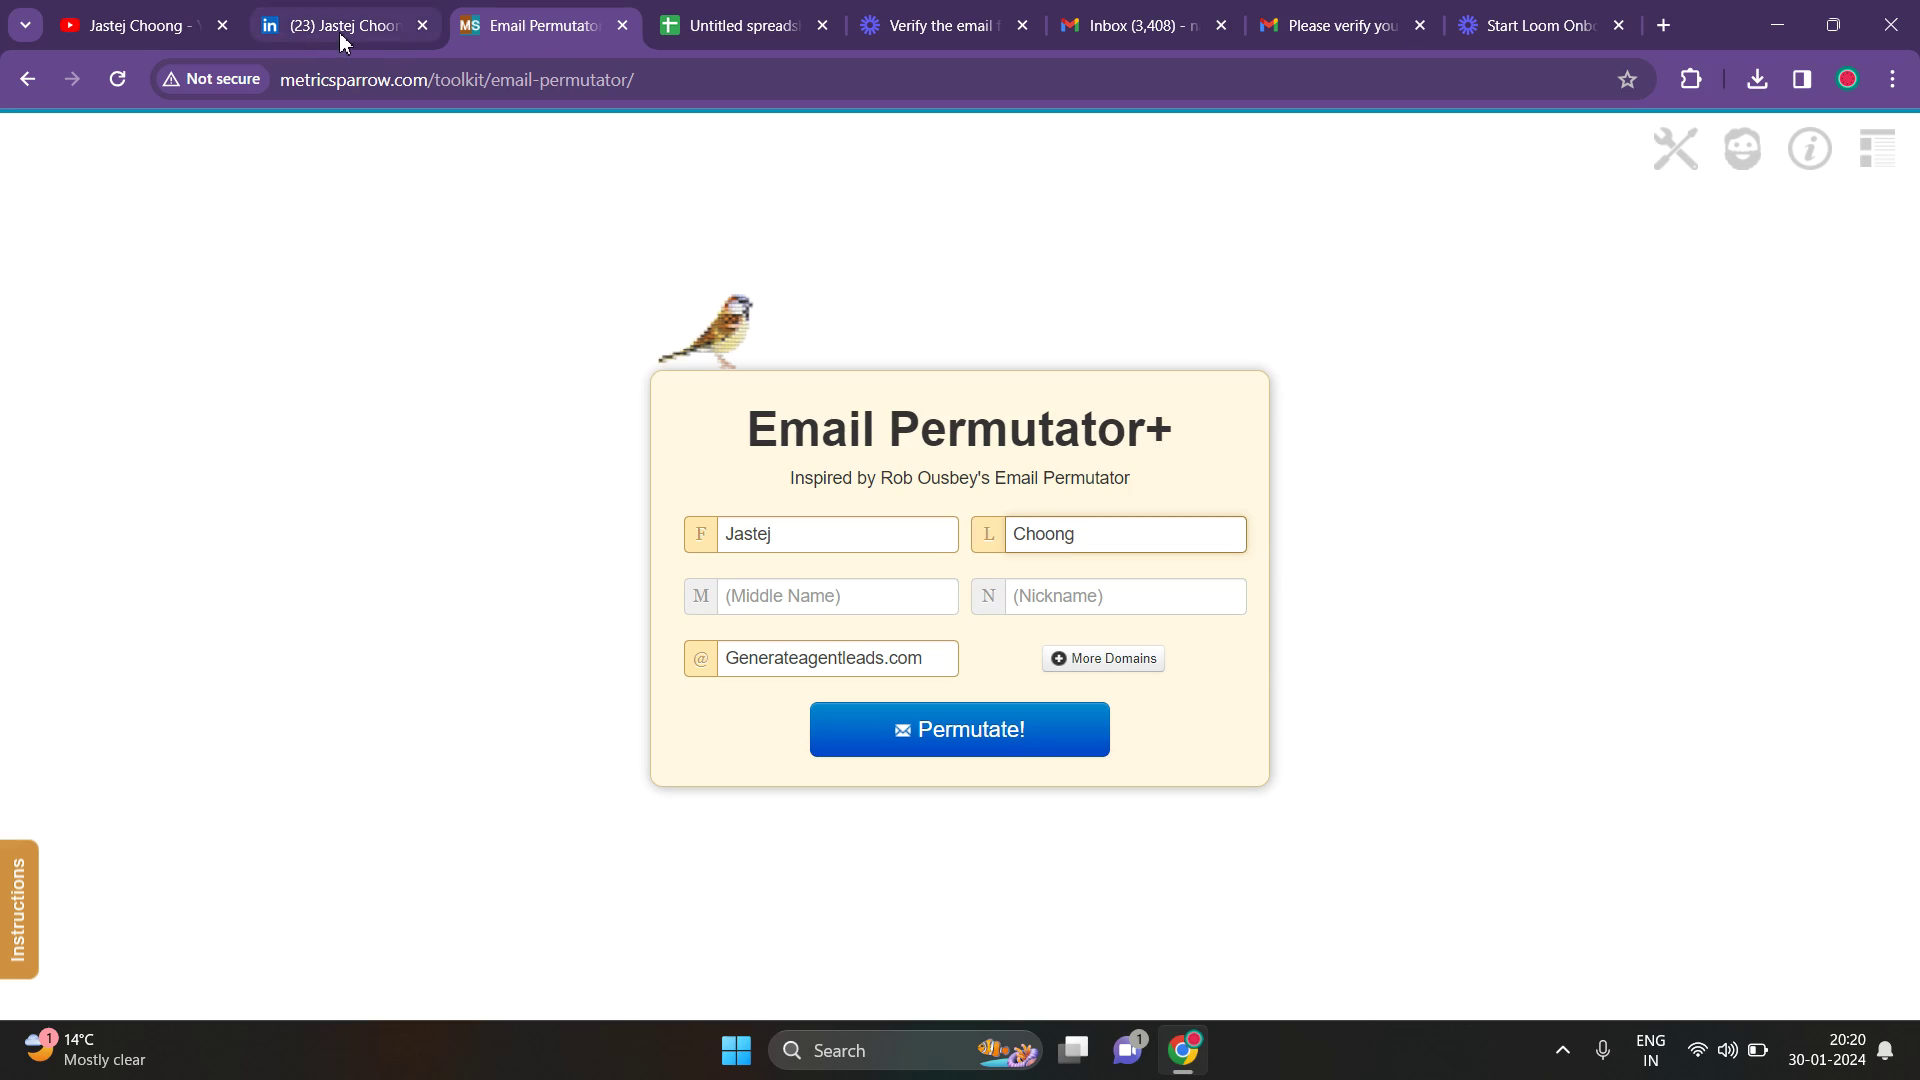This screenshot has width=1920, height=1080.
Task: Open the browser extensions puzzle icon
Action: click(x=1691, y=80)
